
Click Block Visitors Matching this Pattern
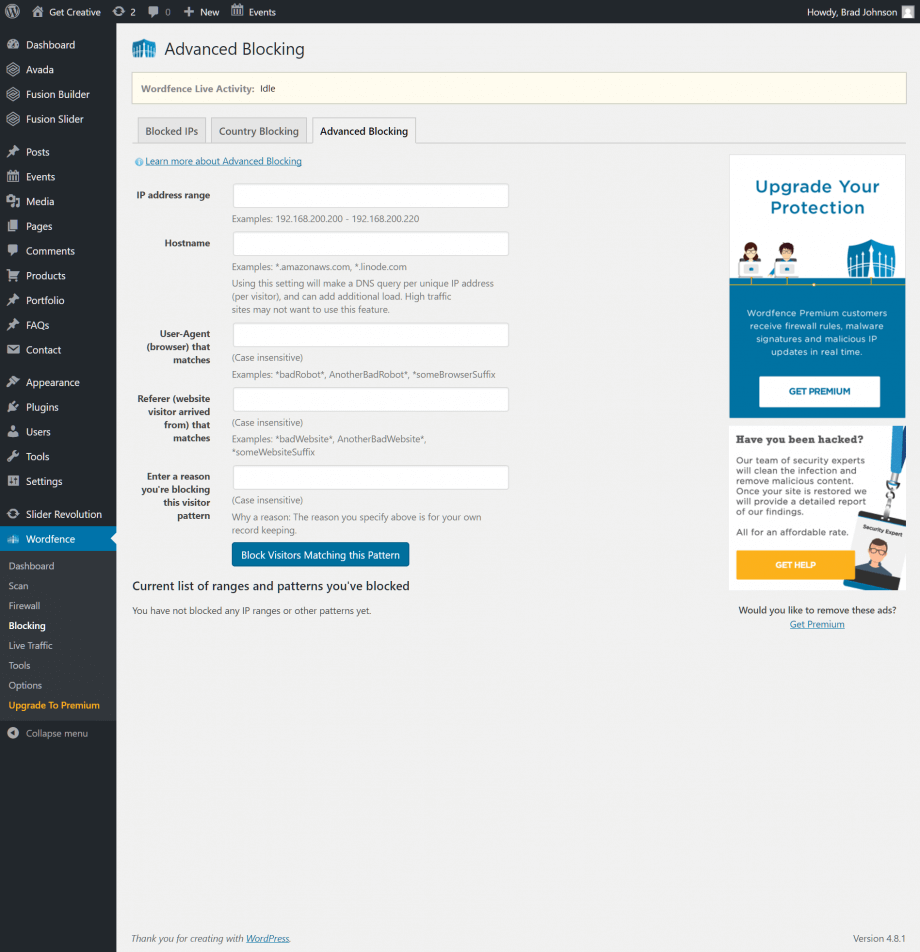click(x=320, y=554)
